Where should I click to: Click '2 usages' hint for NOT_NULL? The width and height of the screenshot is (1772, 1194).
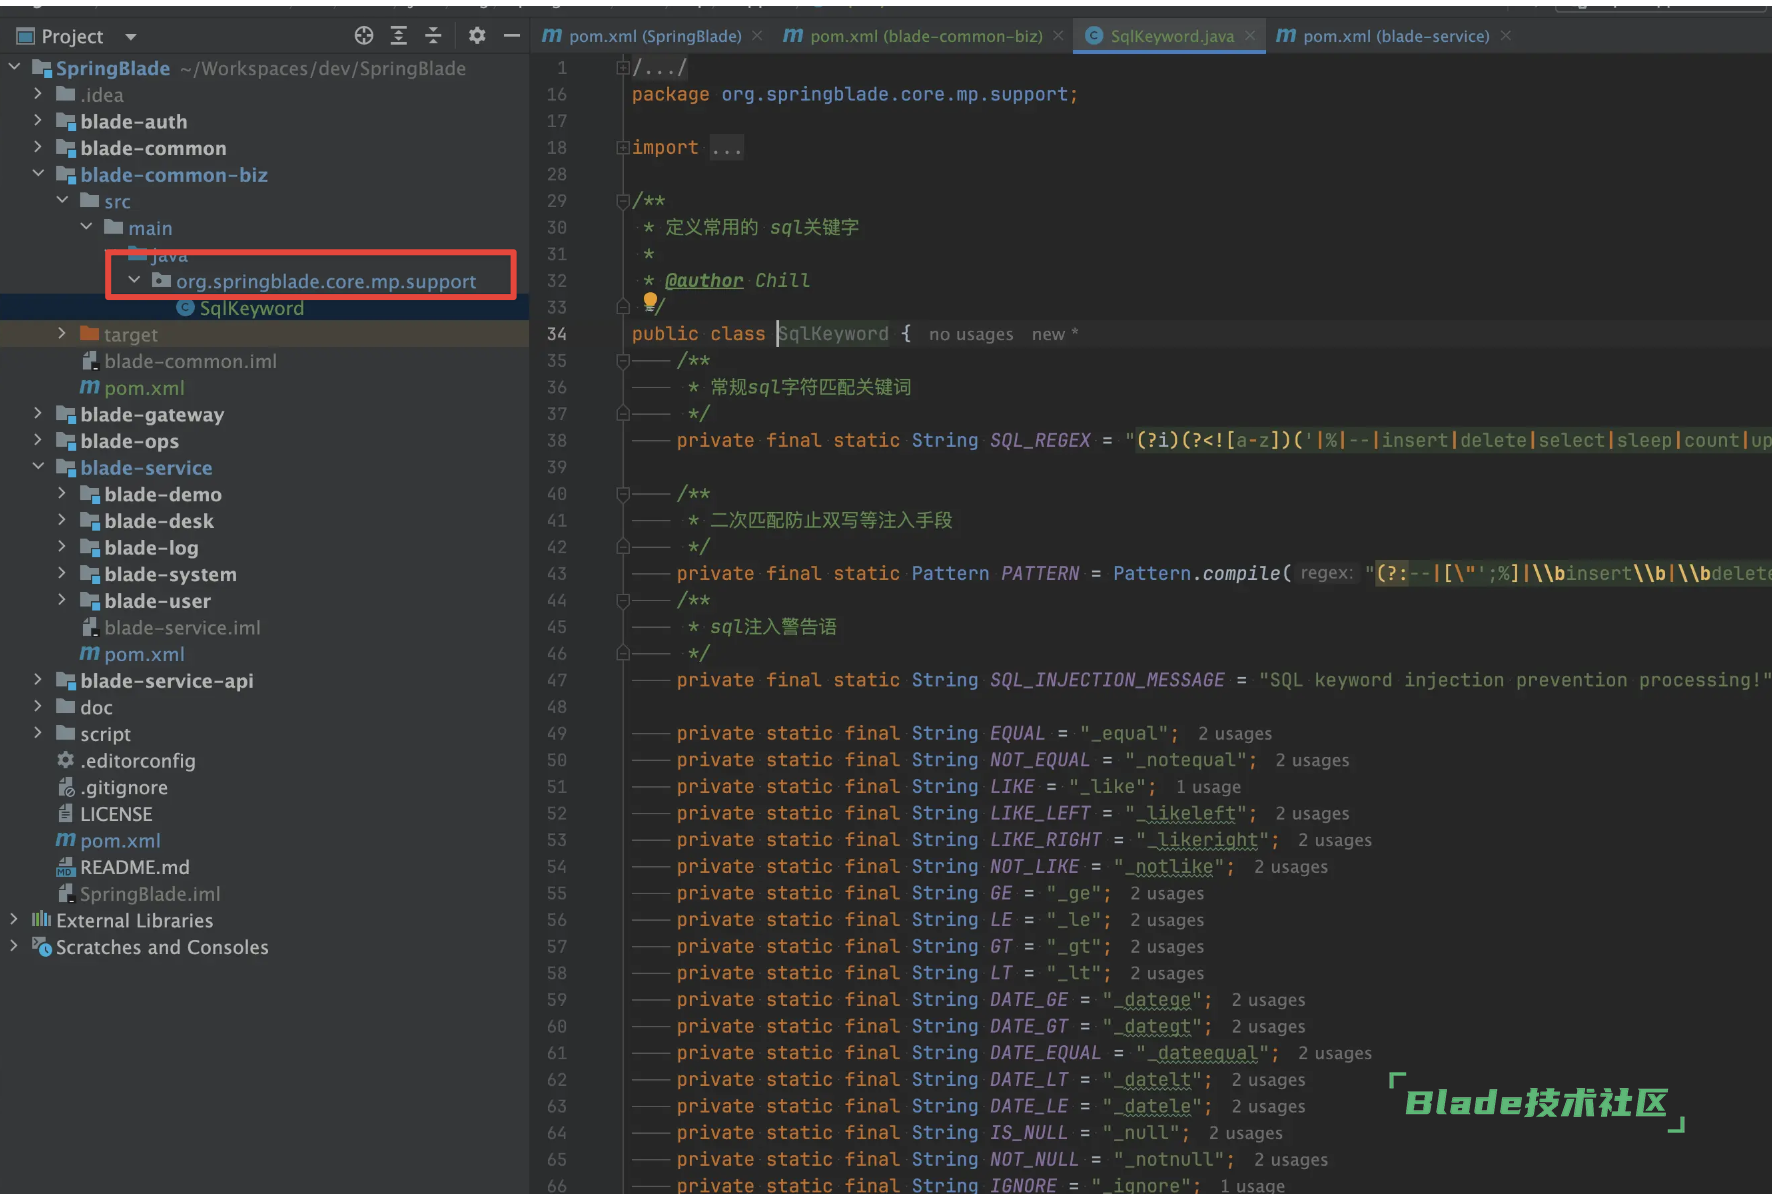point(1291,1160)
